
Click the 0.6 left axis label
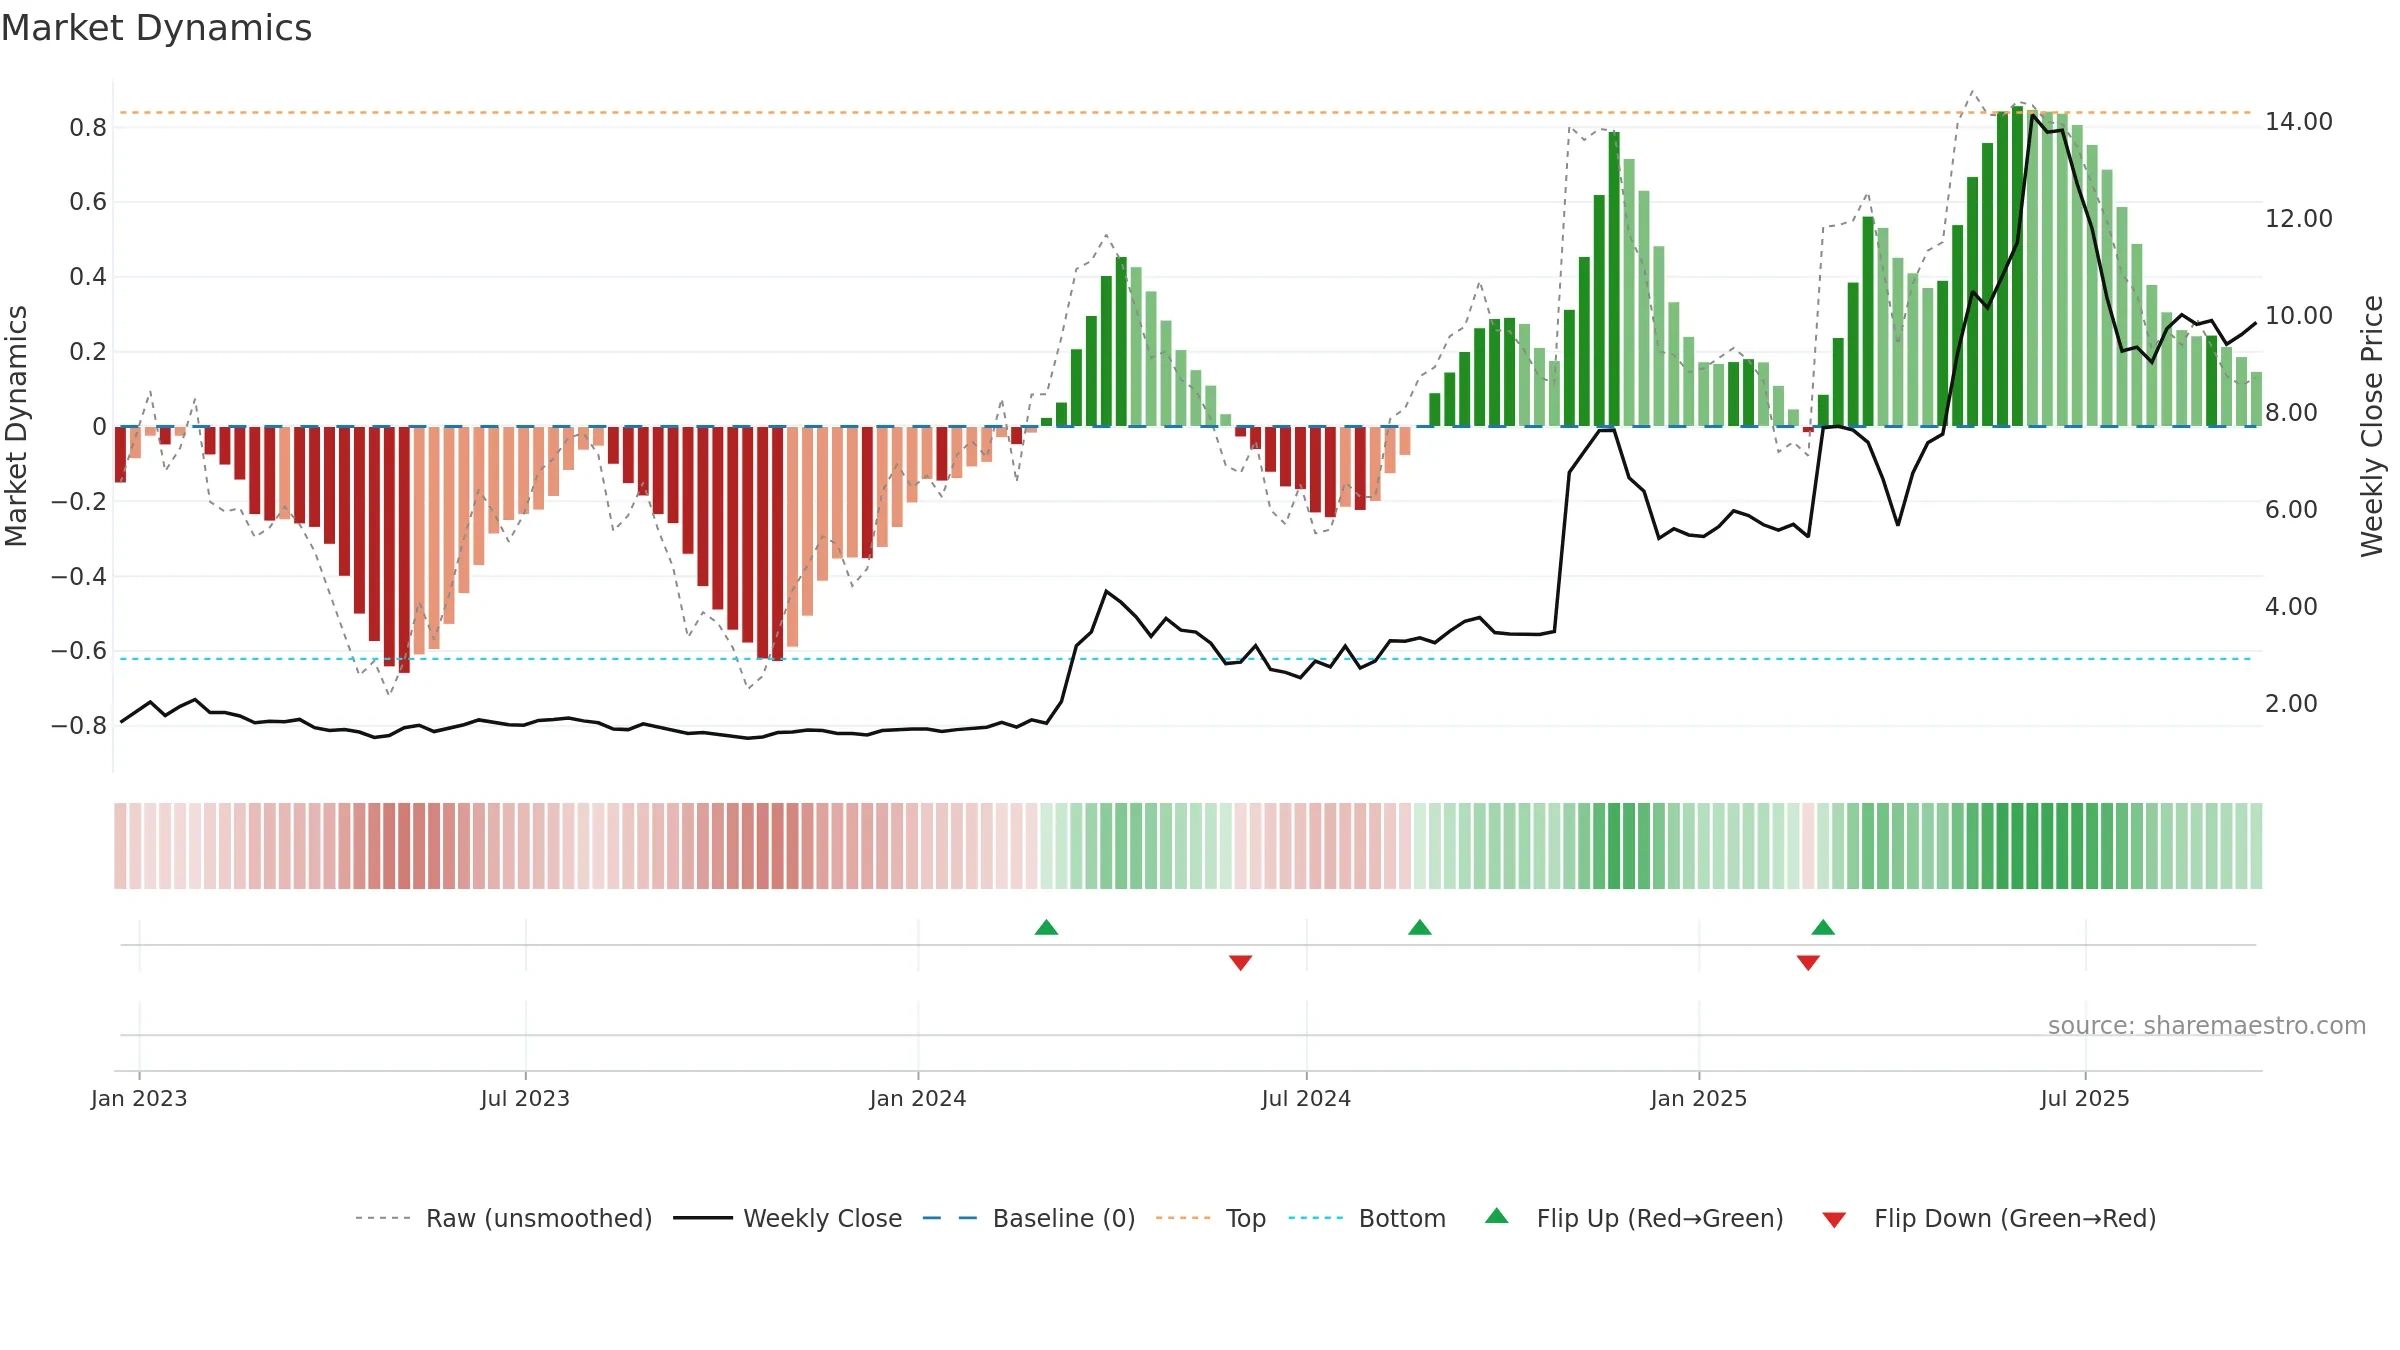[88, 202]
